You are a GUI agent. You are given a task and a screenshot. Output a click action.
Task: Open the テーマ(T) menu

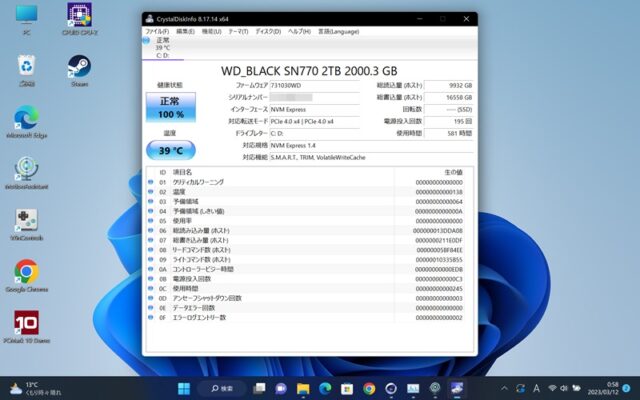(238, 31)
